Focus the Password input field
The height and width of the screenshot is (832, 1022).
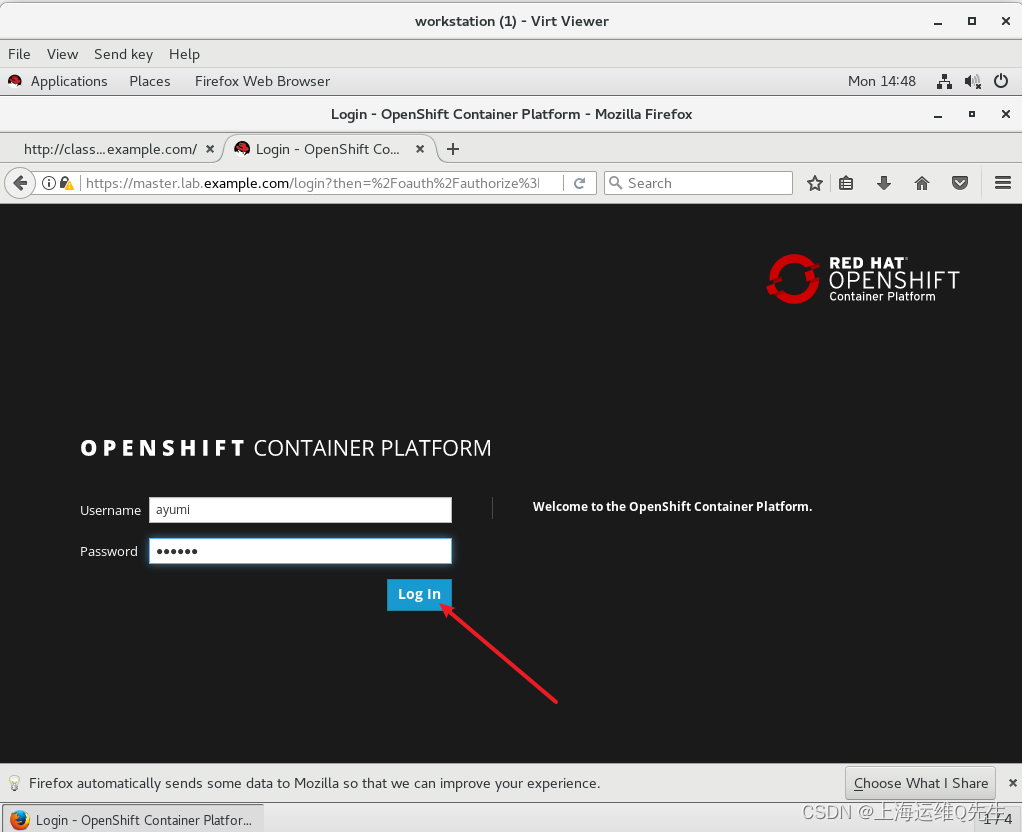pyautogui.click(x=300, y=551)
